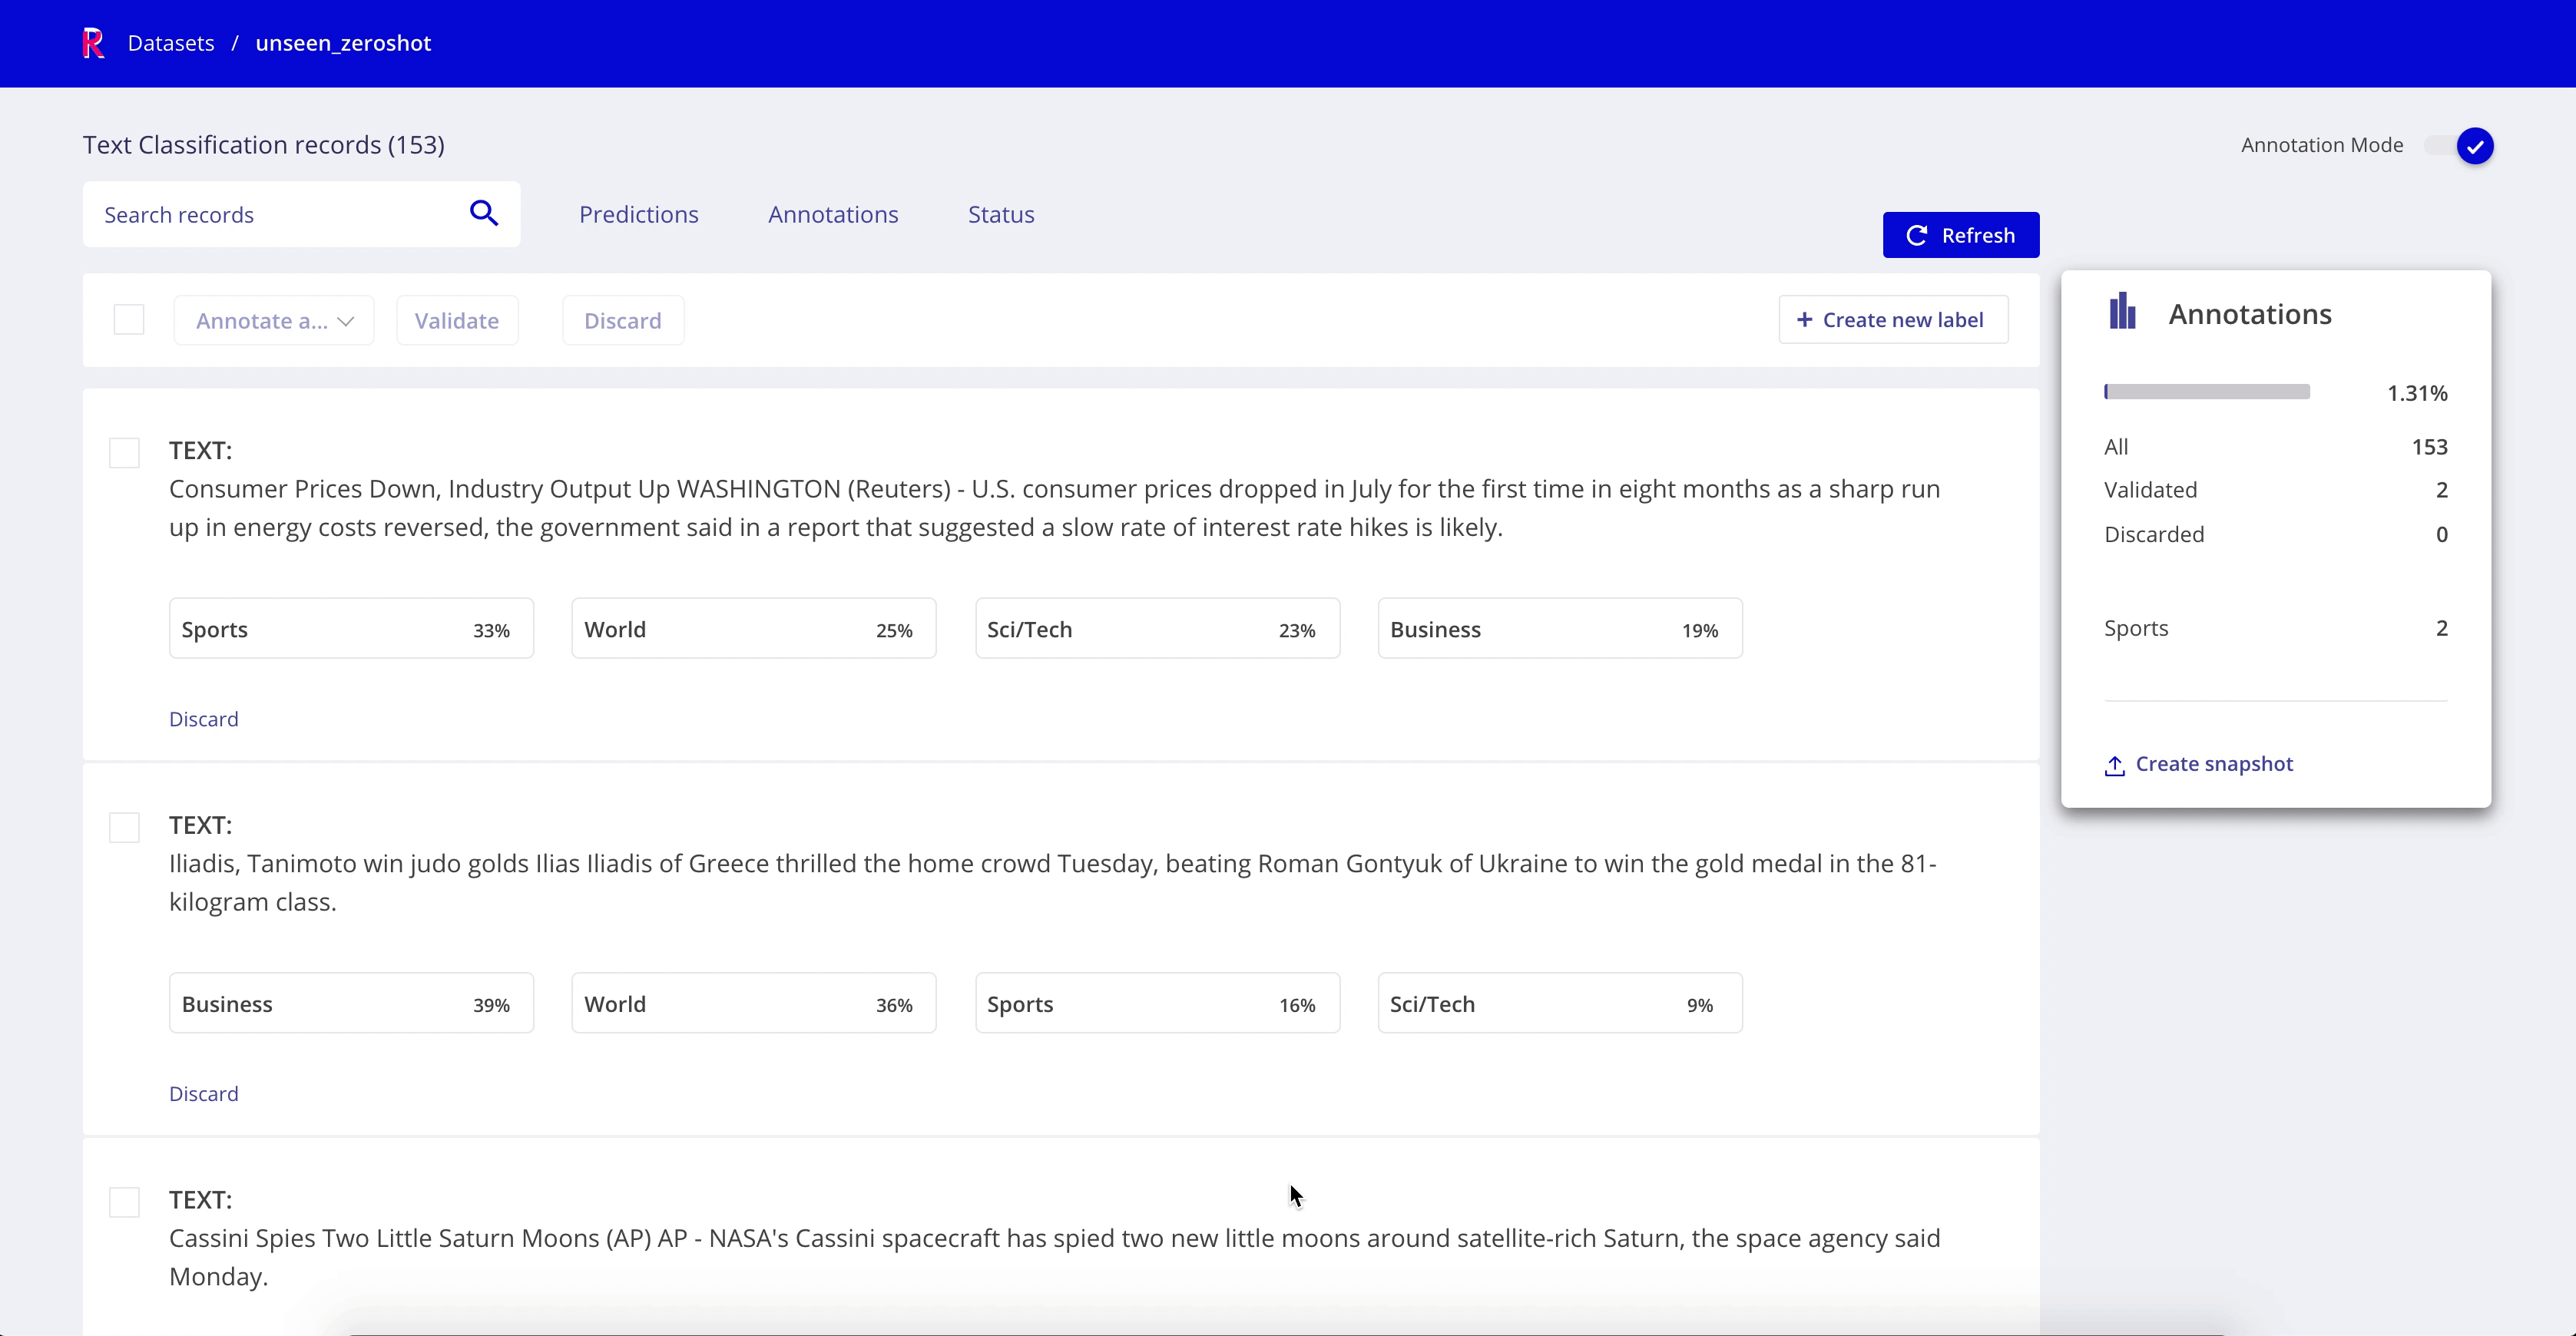Open the Annotations filter menu
2576x1336 pixels.
coord(832,214)
